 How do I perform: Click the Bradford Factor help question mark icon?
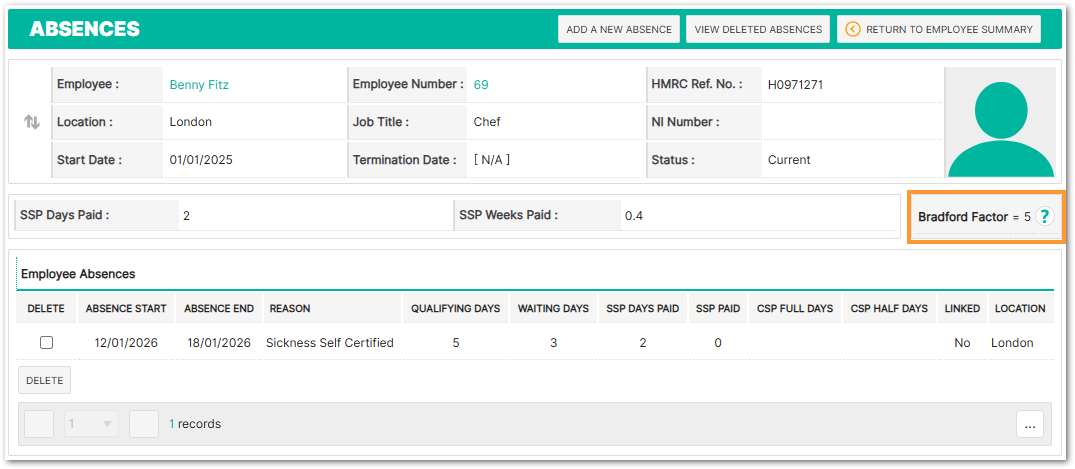1045,216
